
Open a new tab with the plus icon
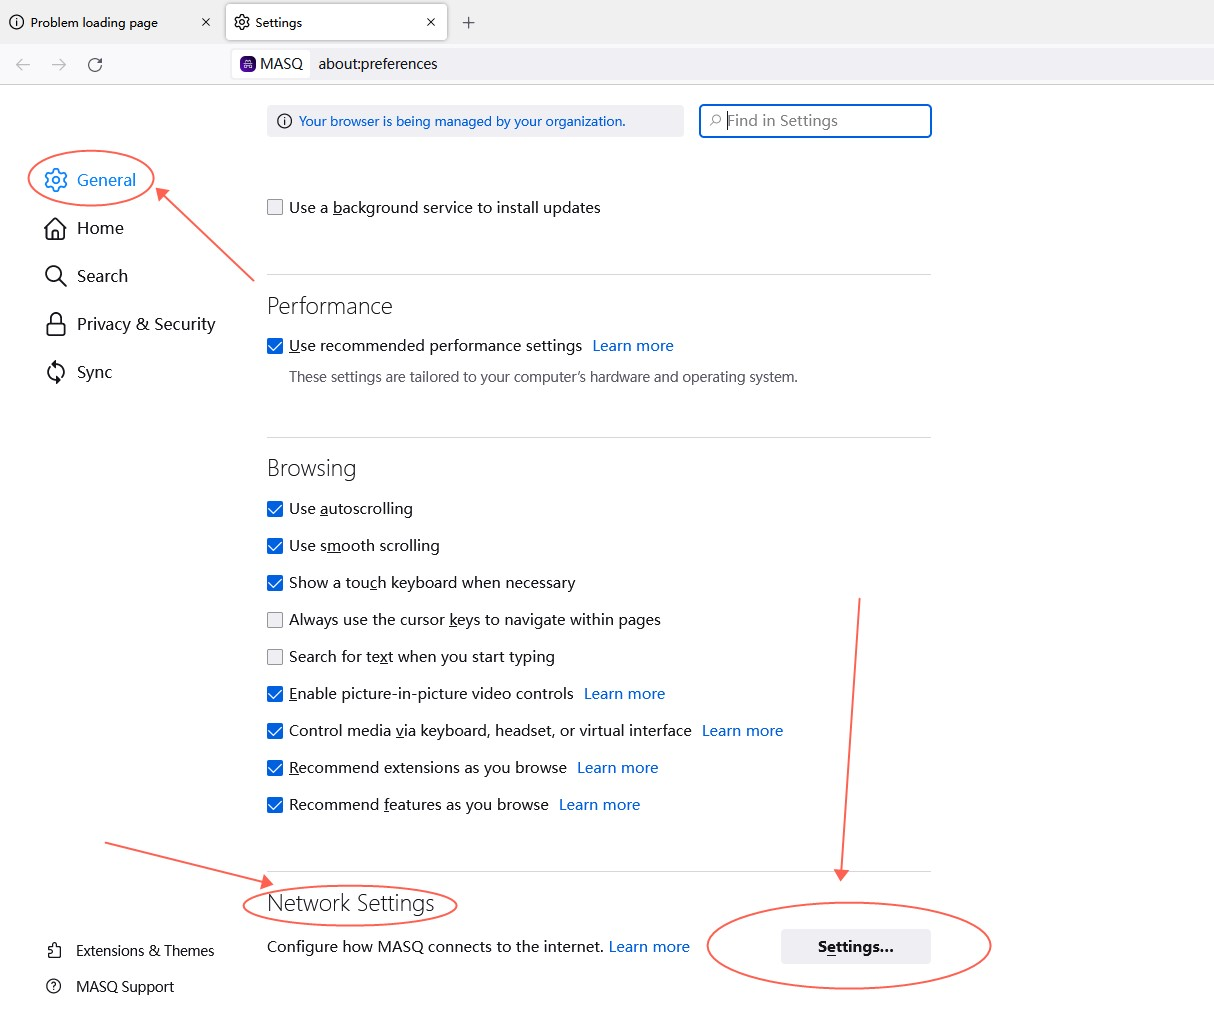point(468,22)
